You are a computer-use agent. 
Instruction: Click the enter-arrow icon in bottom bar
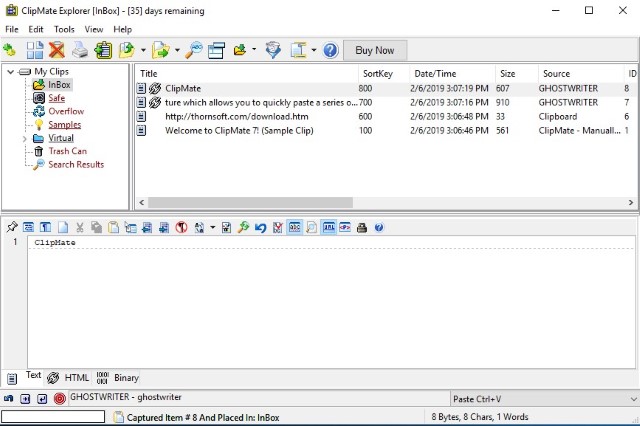(42, 399)
